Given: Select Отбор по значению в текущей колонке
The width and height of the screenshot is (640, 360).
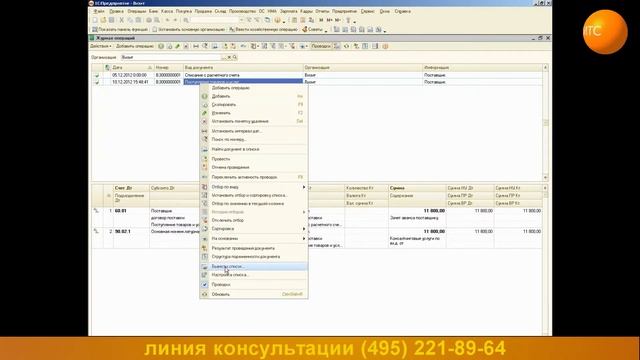Looking at the screenshot, I should tap(253, 204).
